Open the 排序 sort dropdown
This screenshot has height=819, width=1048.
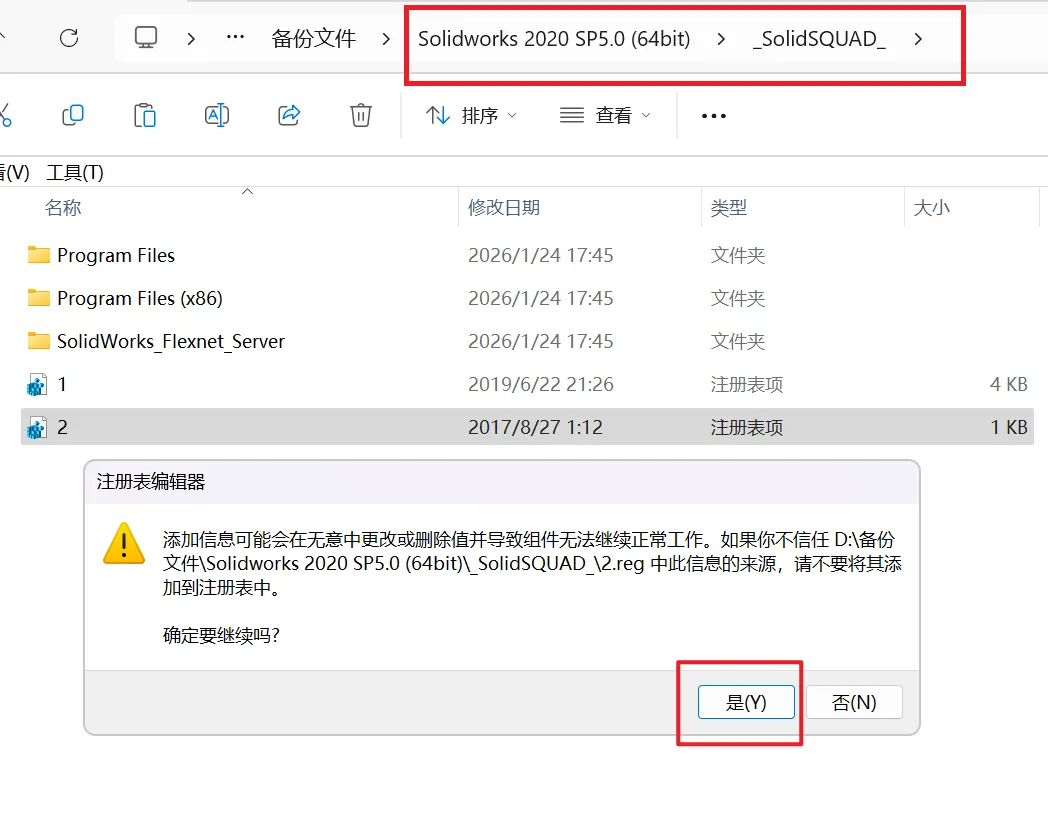click(472, 116)
